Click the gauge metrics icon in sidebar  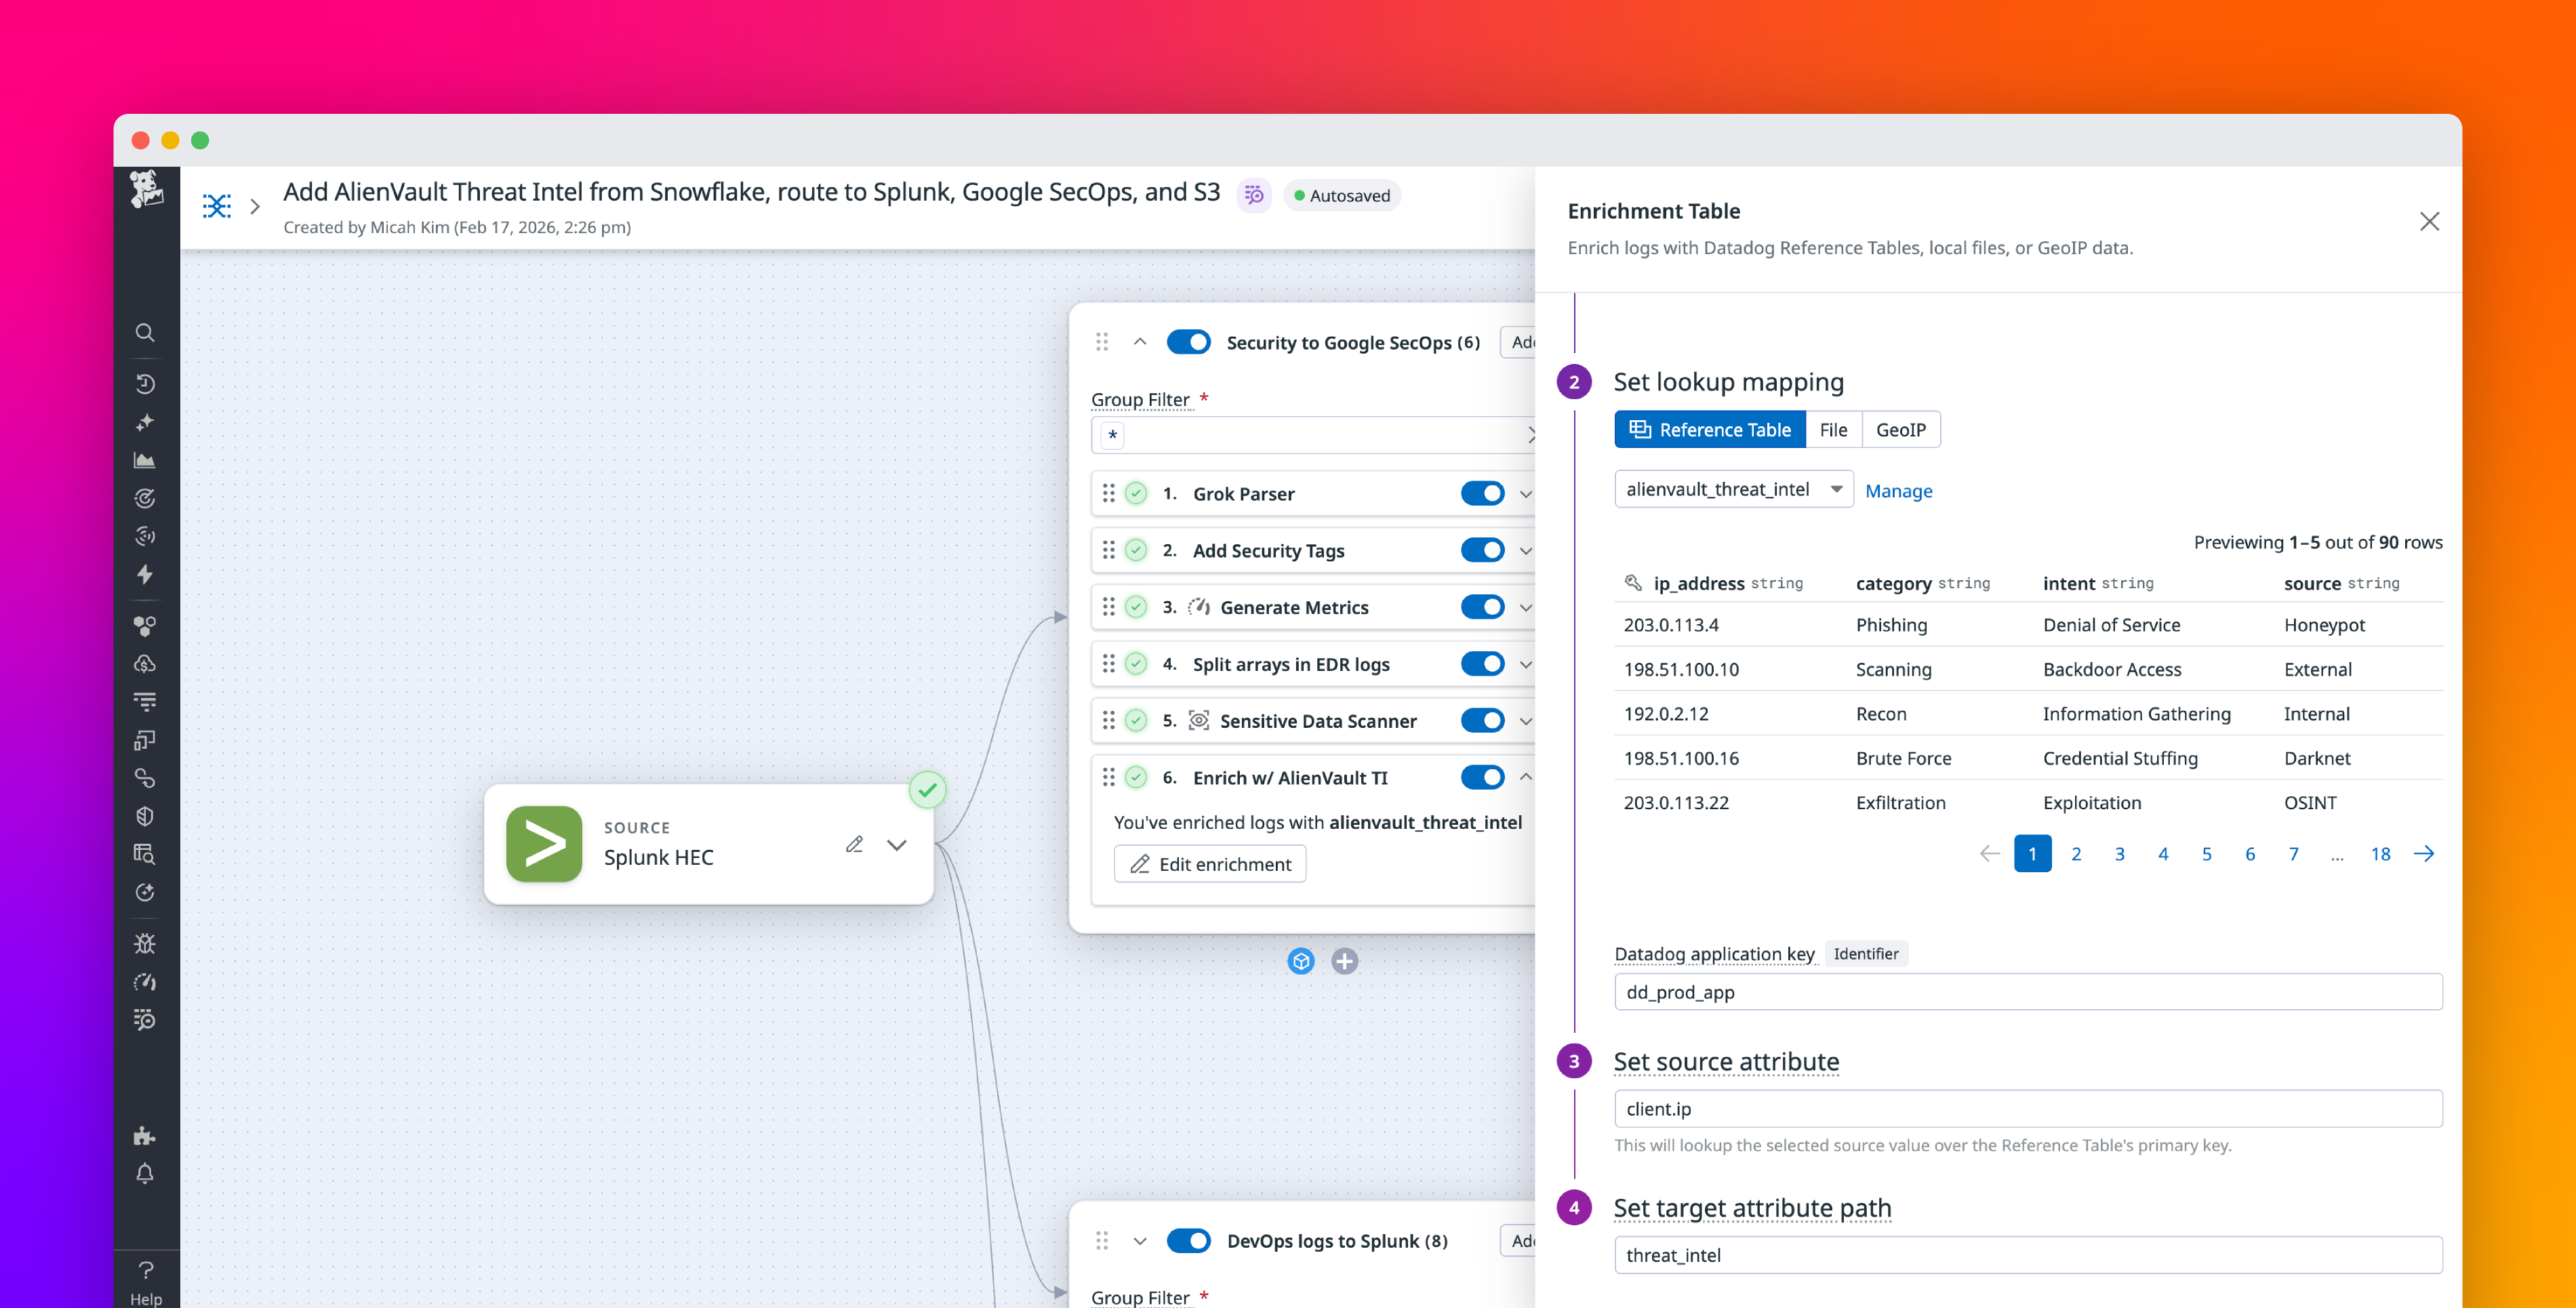145,982
